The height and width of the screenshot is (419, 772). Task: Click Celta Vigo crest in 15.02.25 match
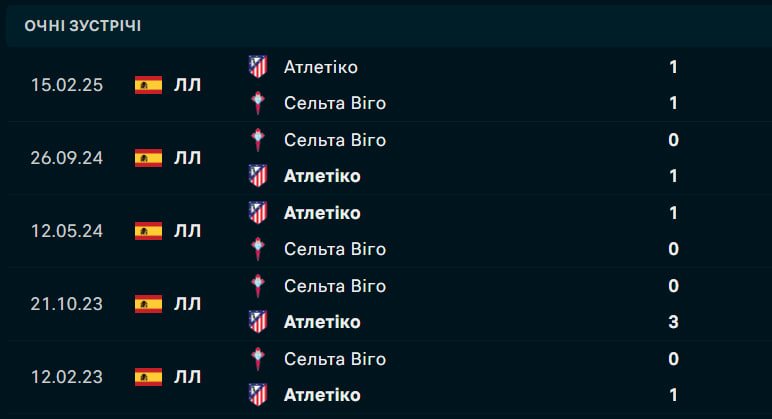click(258, 103)
